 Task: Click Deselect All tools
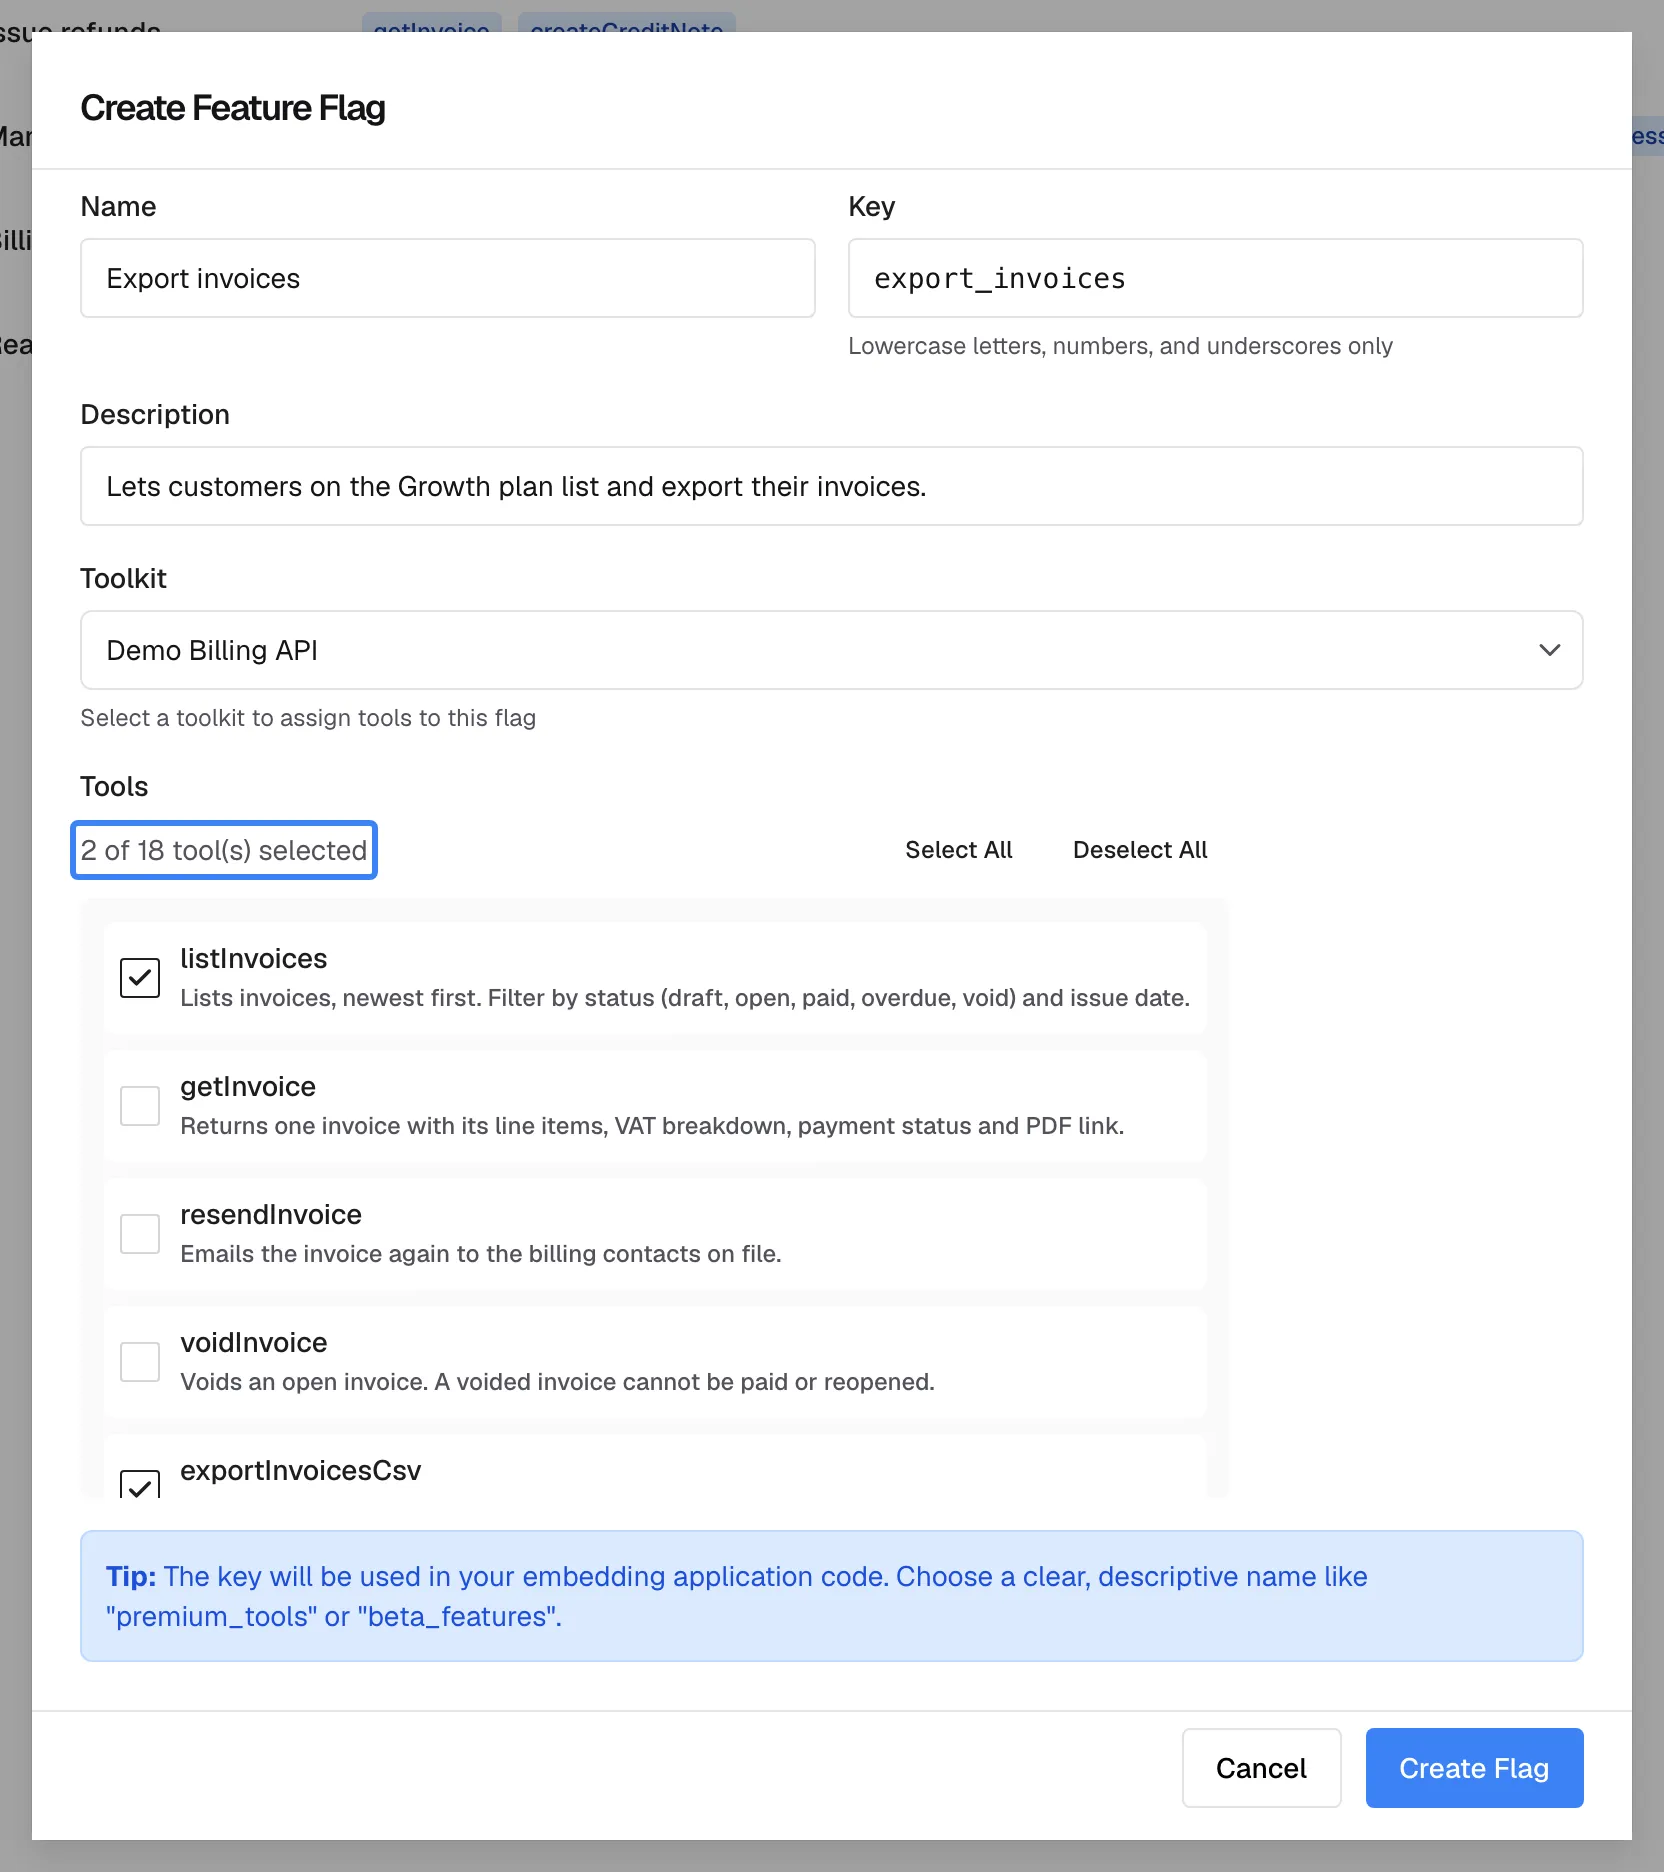1140,850
